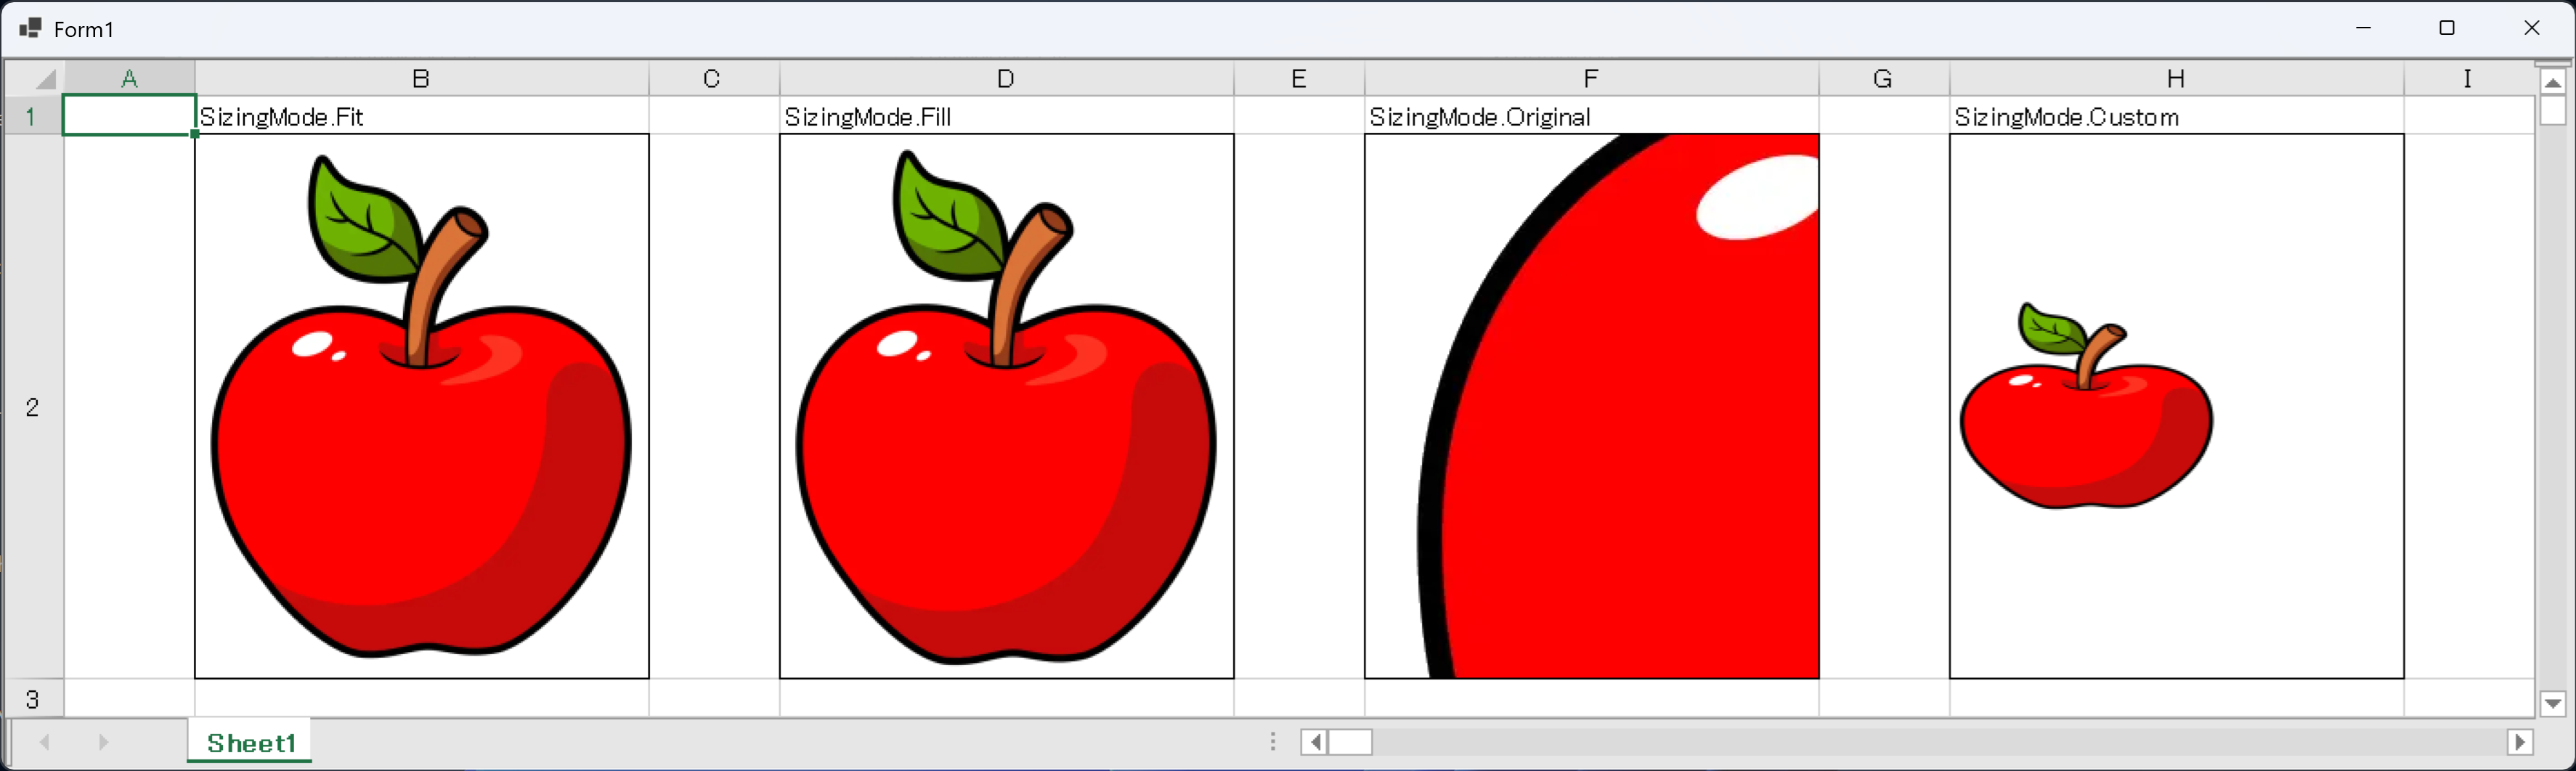Select column F header
Image resolution: width=2576 pixels, height=771 pixels.
click(x=1591, y=78)
